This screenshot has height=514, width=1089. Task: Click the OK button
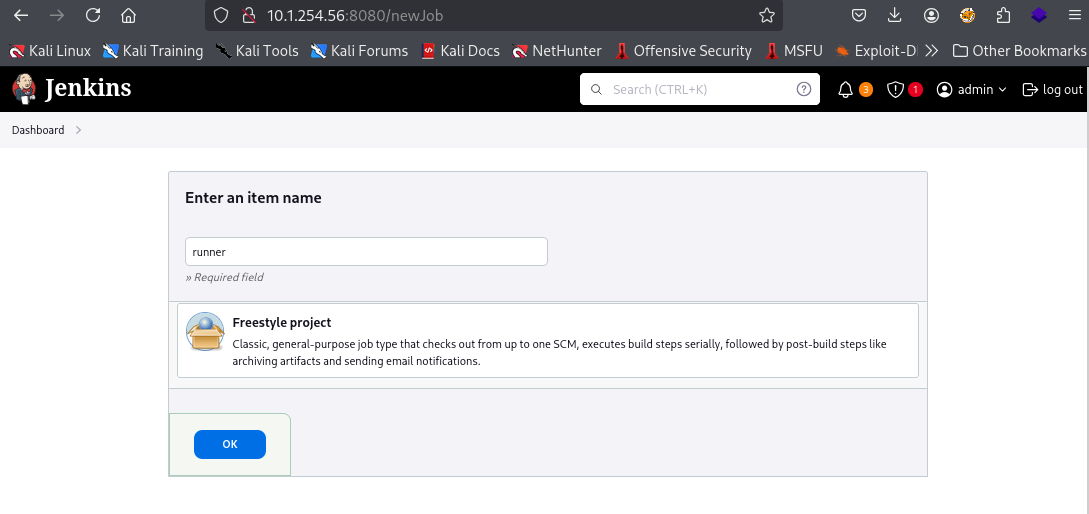230,445
